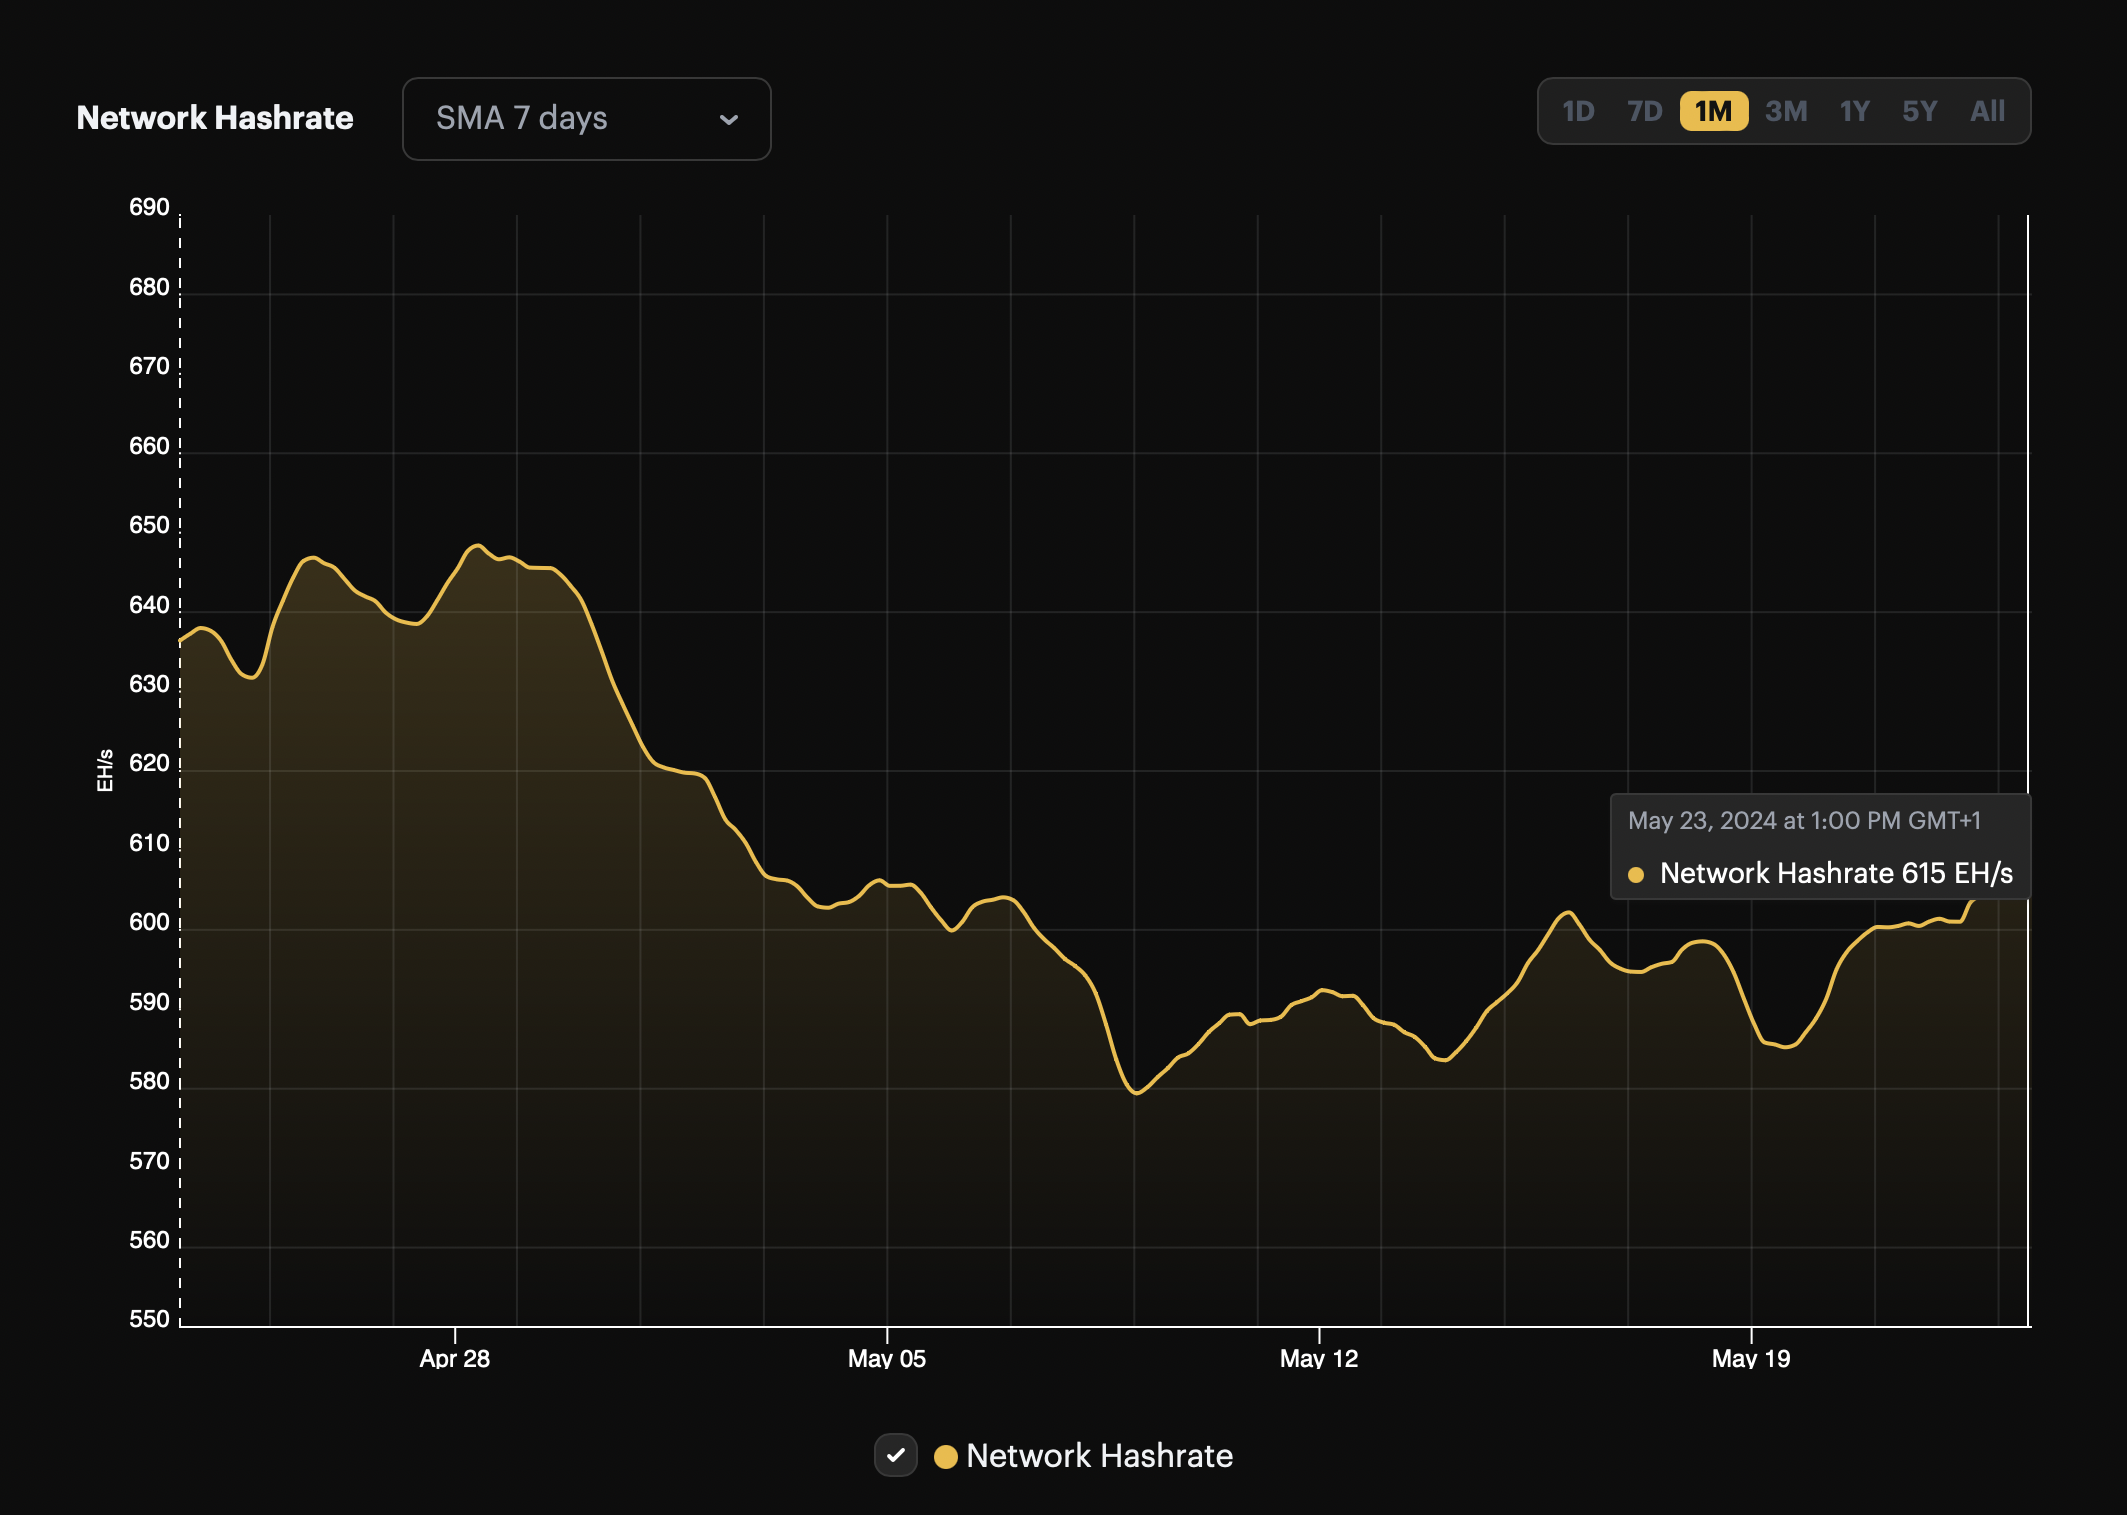Image resolution: width=2127 pixels, height=1515 pixels.
Task: Choose the 1Y time range
Action: click(1854, 111)
